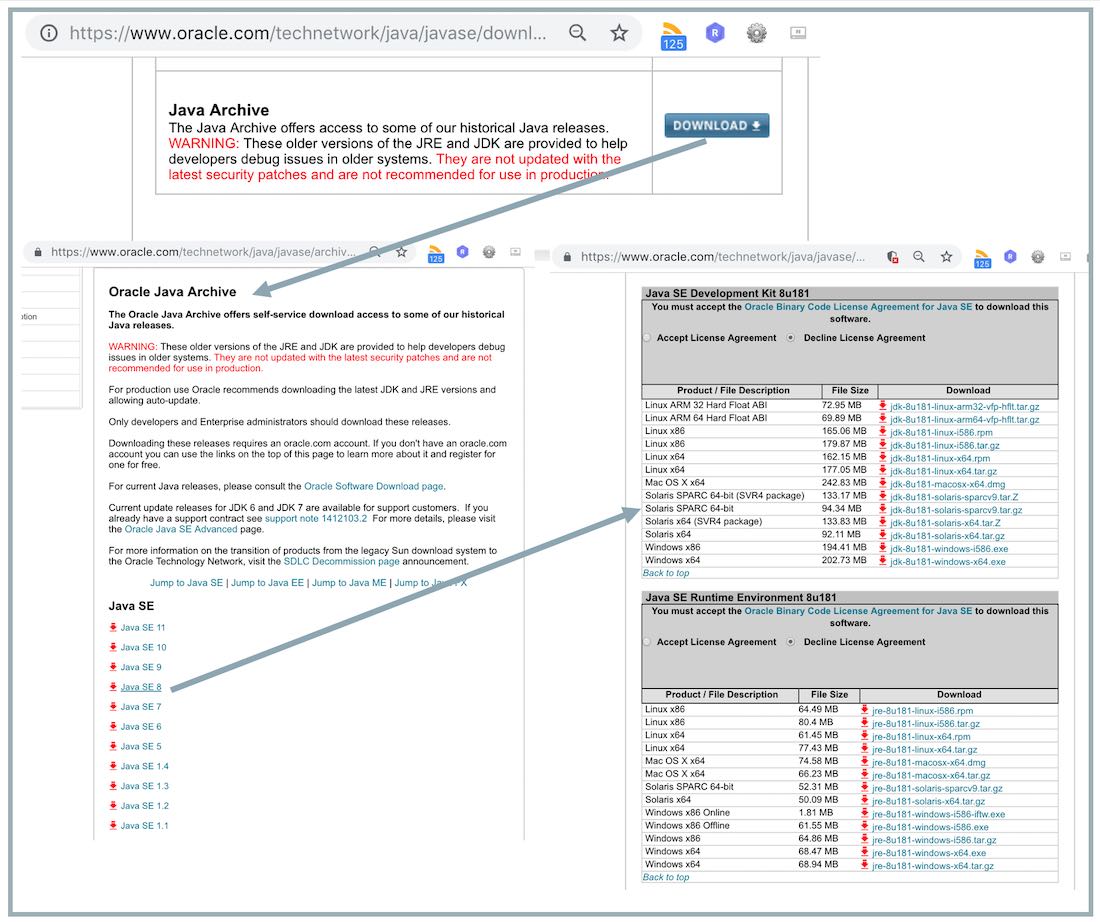Jump to Java ME anchor link
This screenshot has width=1100, height=922.
(x=349, y=583)
